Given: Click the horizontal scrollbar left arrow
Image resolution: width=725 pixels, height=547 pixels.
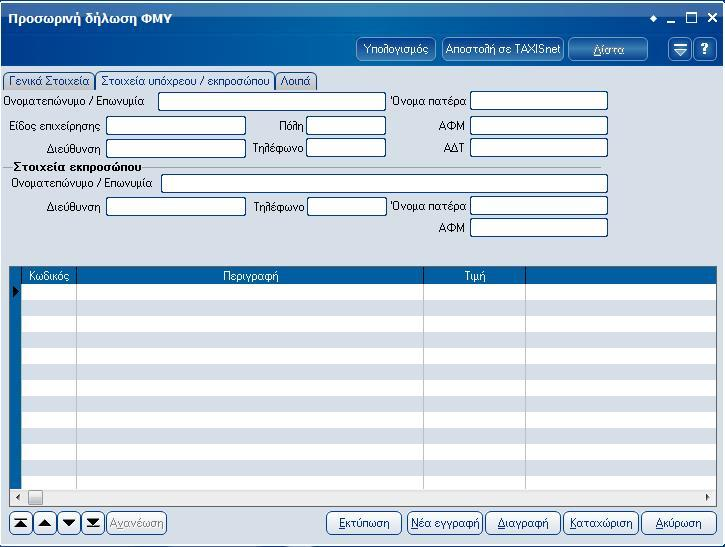Looking at the screenshot, I should pyautogui.click(x=18, y=498).
